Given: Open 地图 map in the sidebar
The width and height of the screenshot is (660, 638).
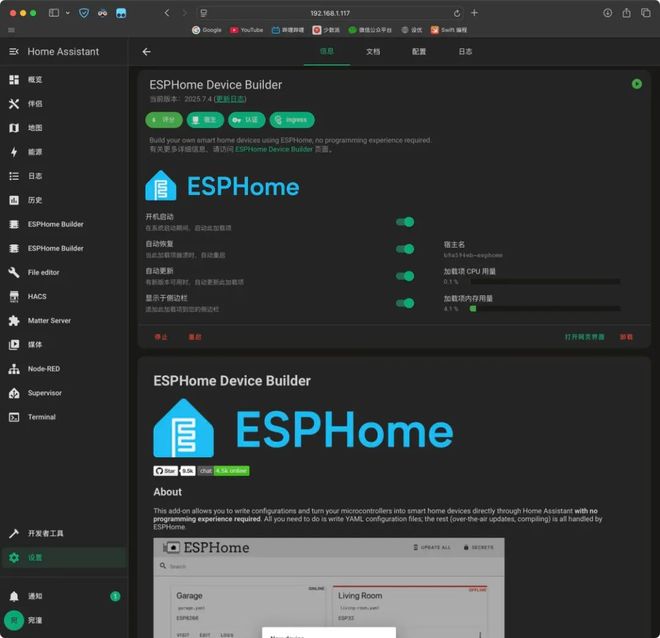Looking at the screenshot, I should click(x=64, y=128).
